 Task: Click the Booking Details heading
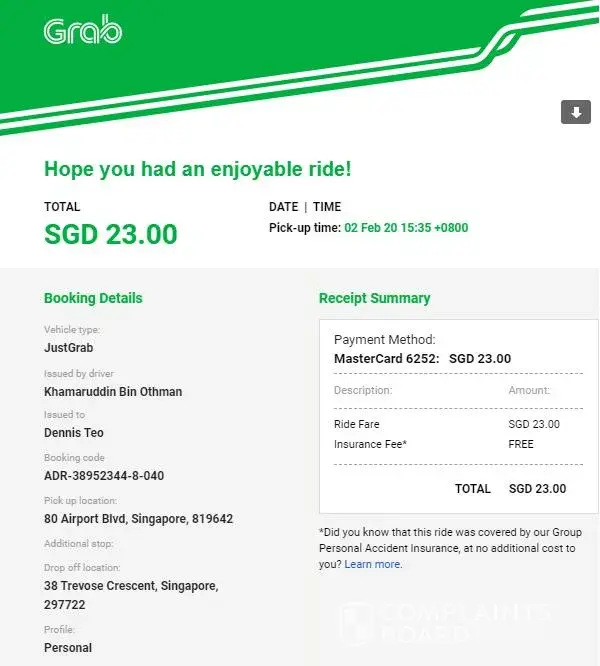coord(93,298)
